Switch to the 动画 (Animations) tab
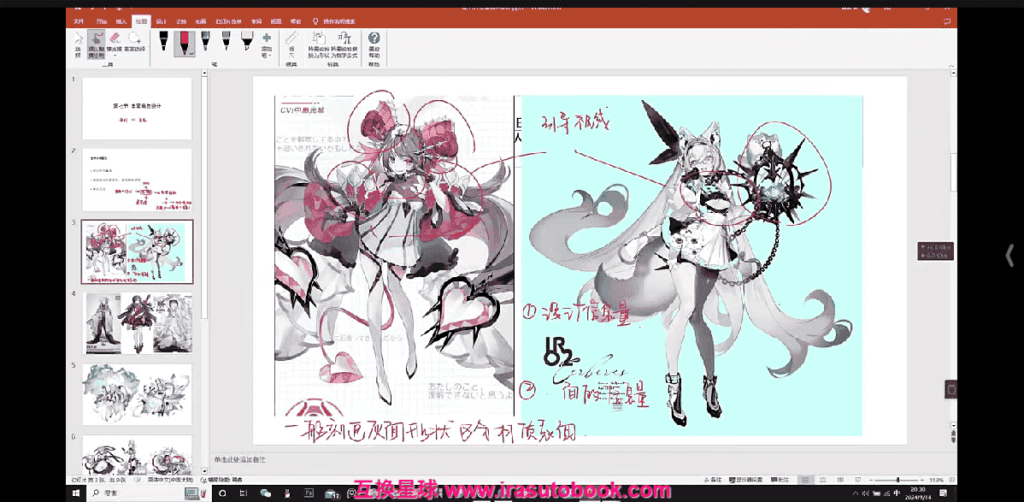 click(200, 22)
